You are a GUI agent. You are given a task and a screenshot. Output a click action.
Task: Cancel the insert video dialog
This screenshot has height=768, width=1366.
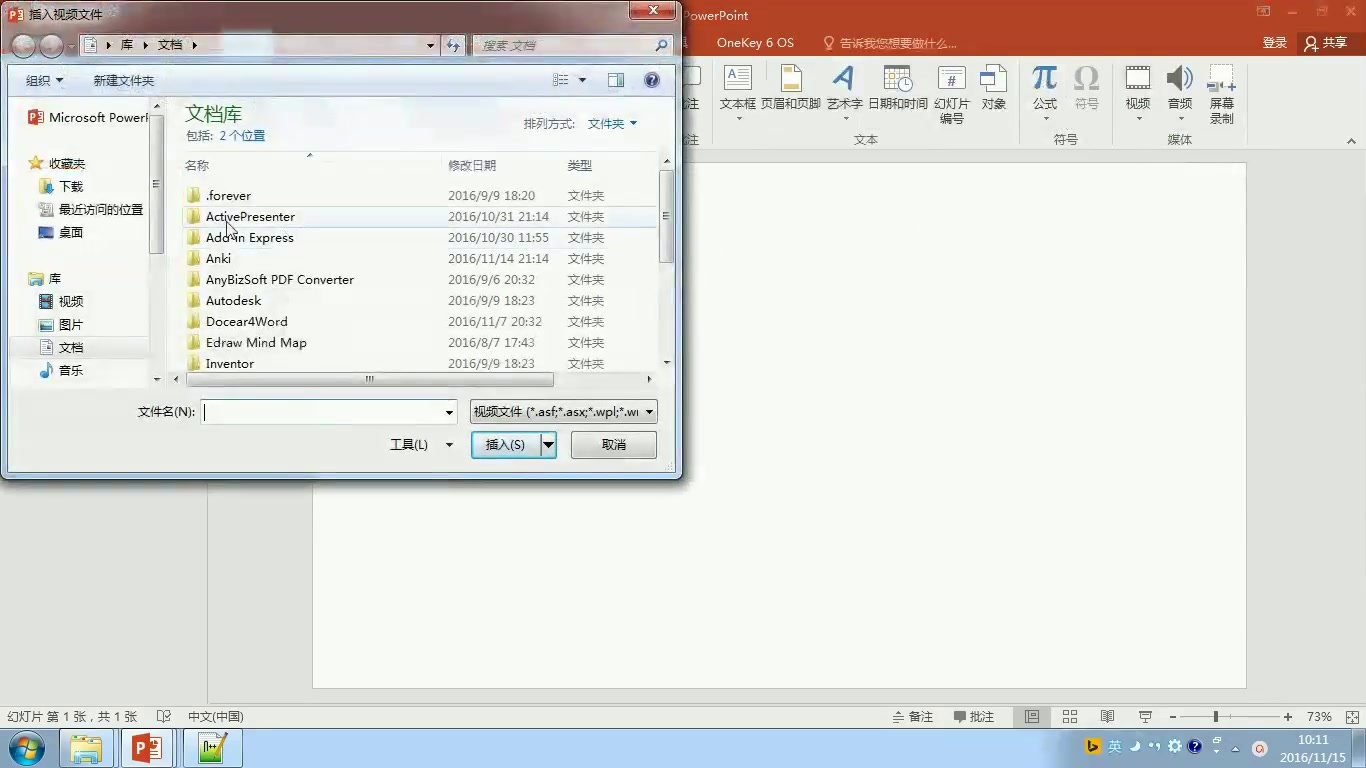click(614, 445)
